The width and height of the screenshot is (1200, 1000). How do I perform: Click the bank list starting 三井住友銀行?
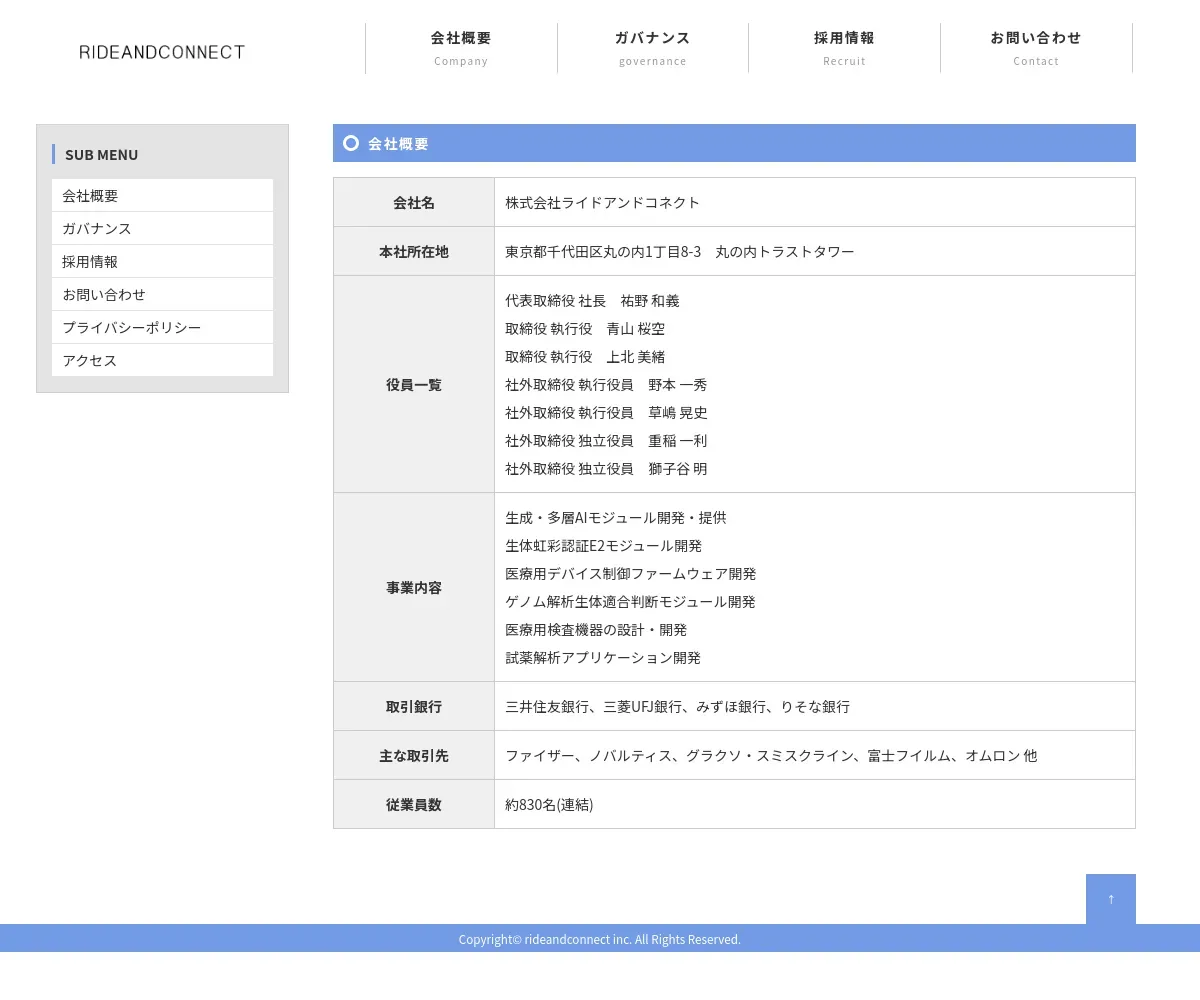click(x=678, y=706)
